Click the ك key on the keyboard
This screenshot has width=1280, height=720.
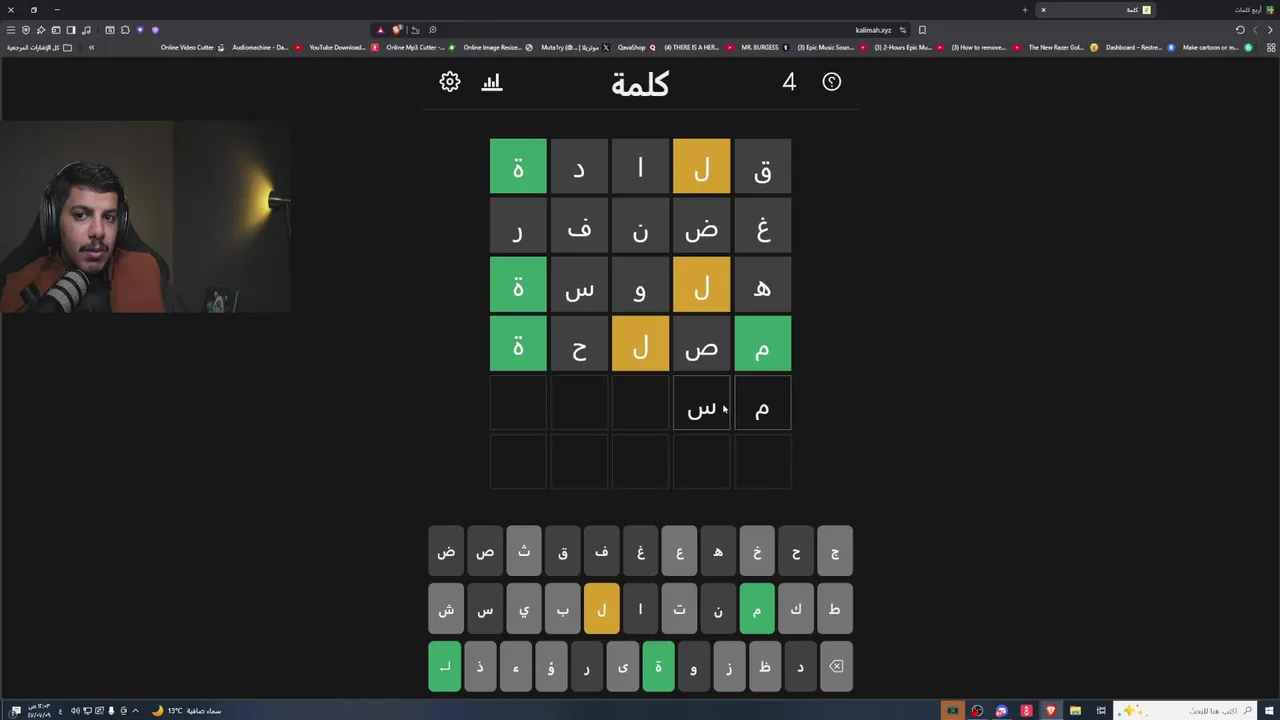coord(796,609)
